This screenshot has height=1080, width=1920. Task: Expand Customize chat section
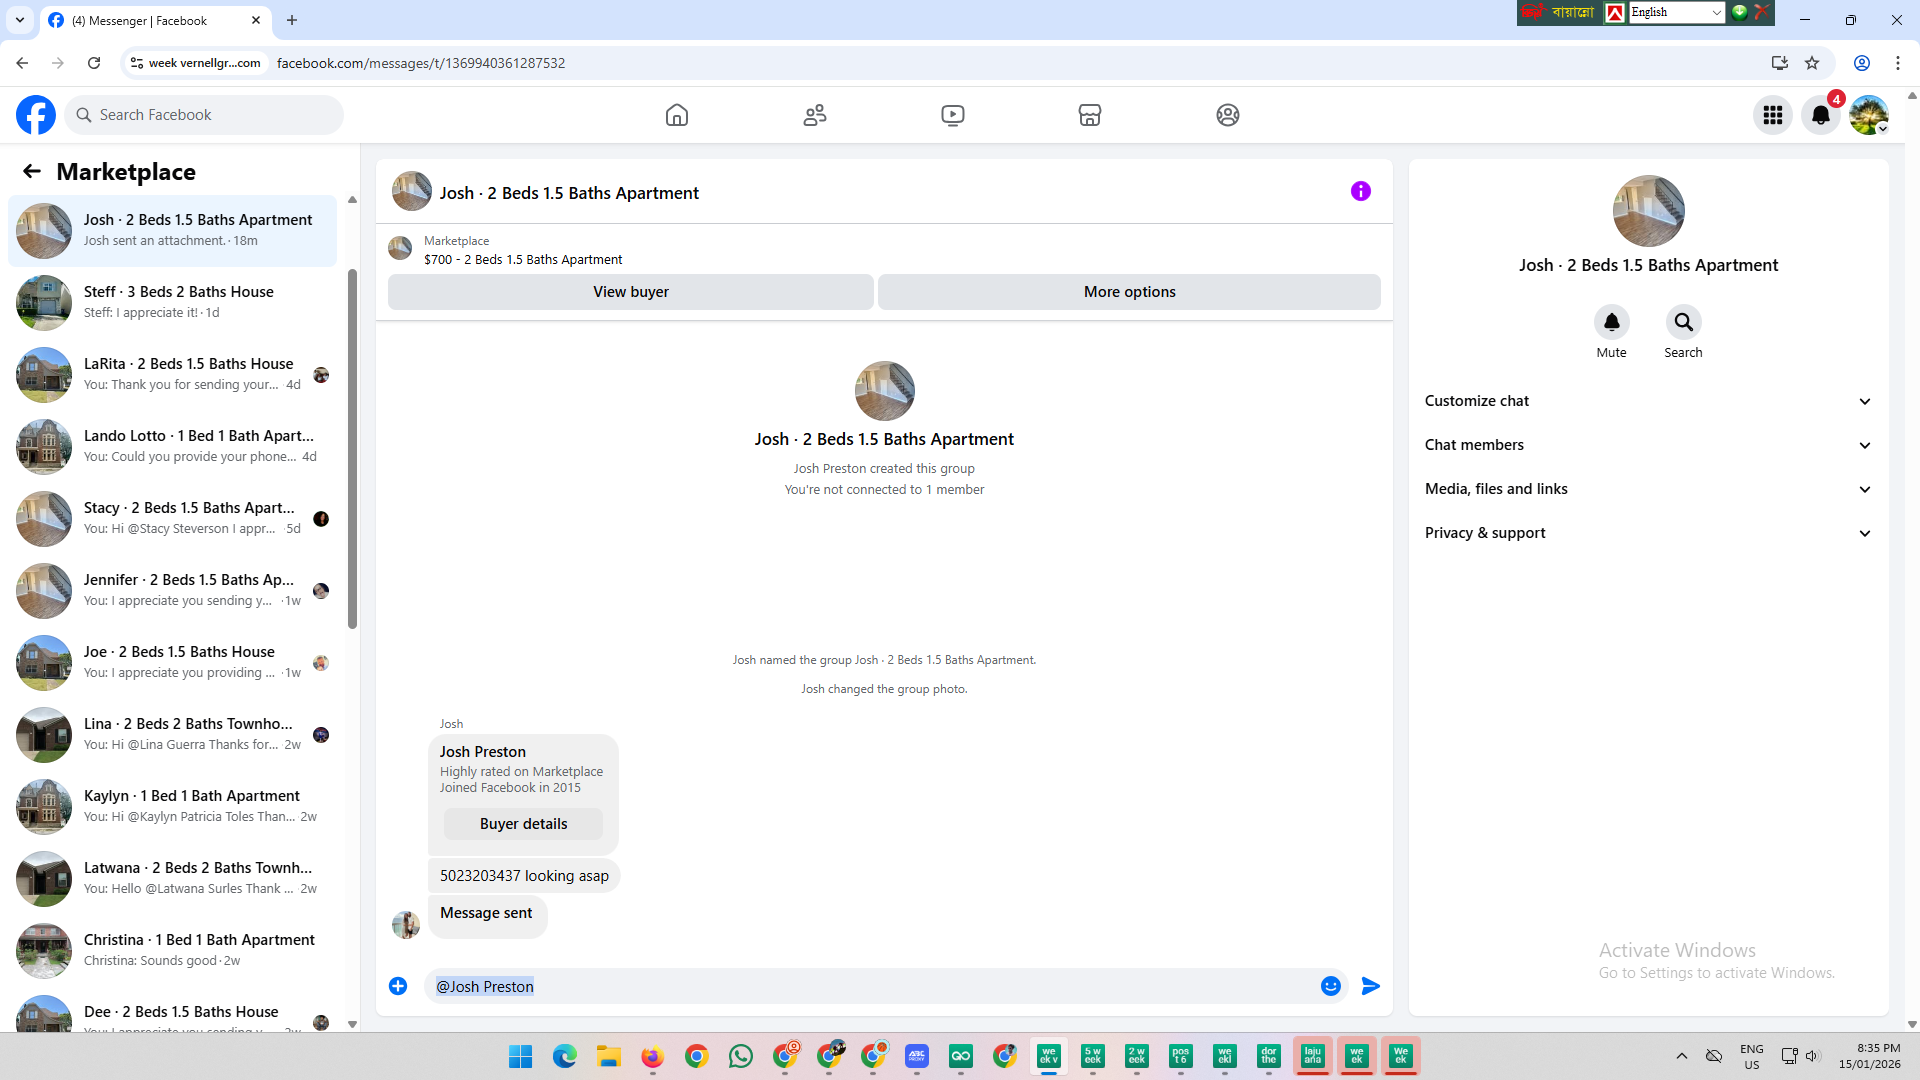[x=1648, y=401]
